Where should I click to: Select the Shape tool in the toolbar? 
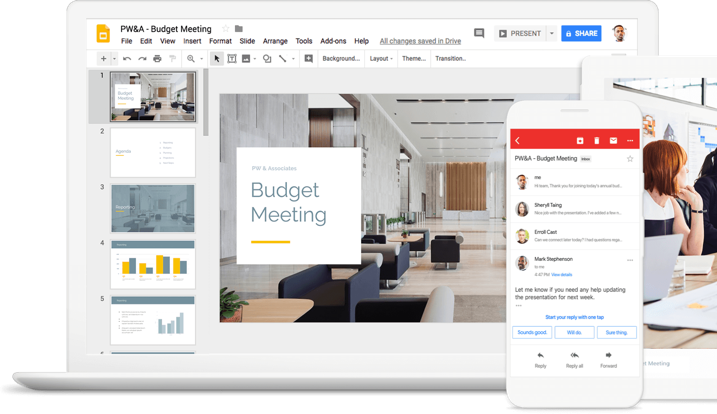[x=267, y=59]
